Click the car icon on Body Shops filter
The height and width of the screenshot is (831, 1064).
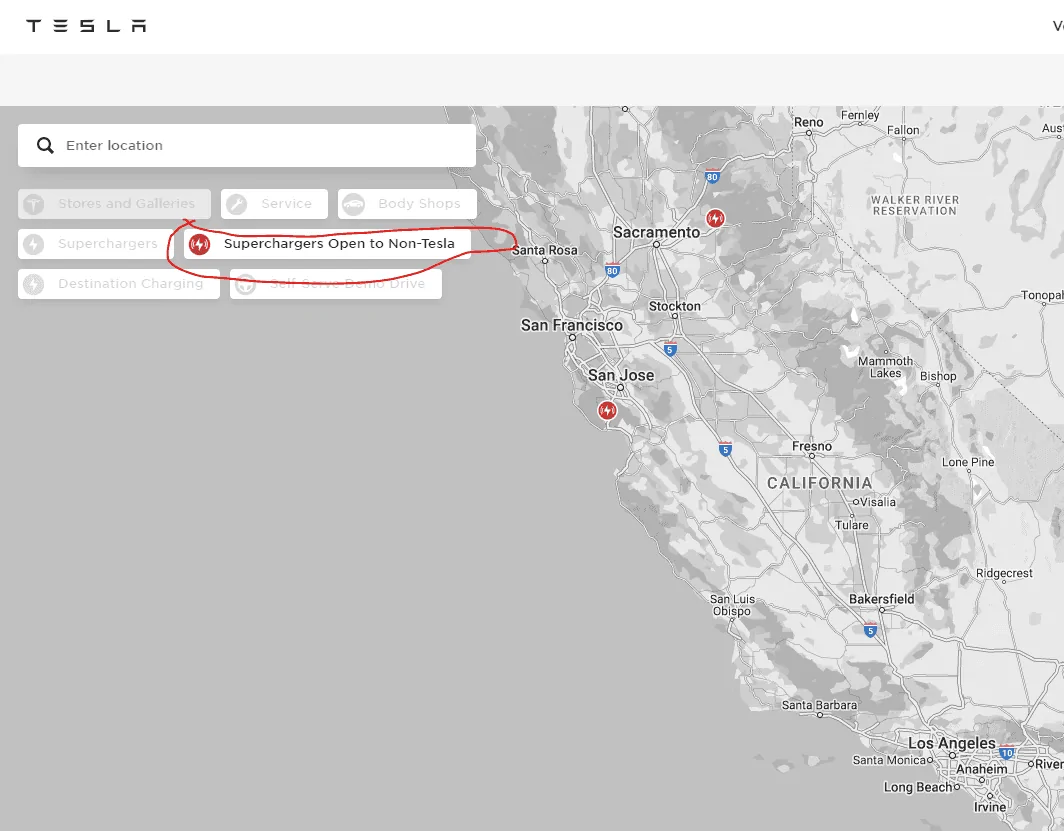click(353, 204)
